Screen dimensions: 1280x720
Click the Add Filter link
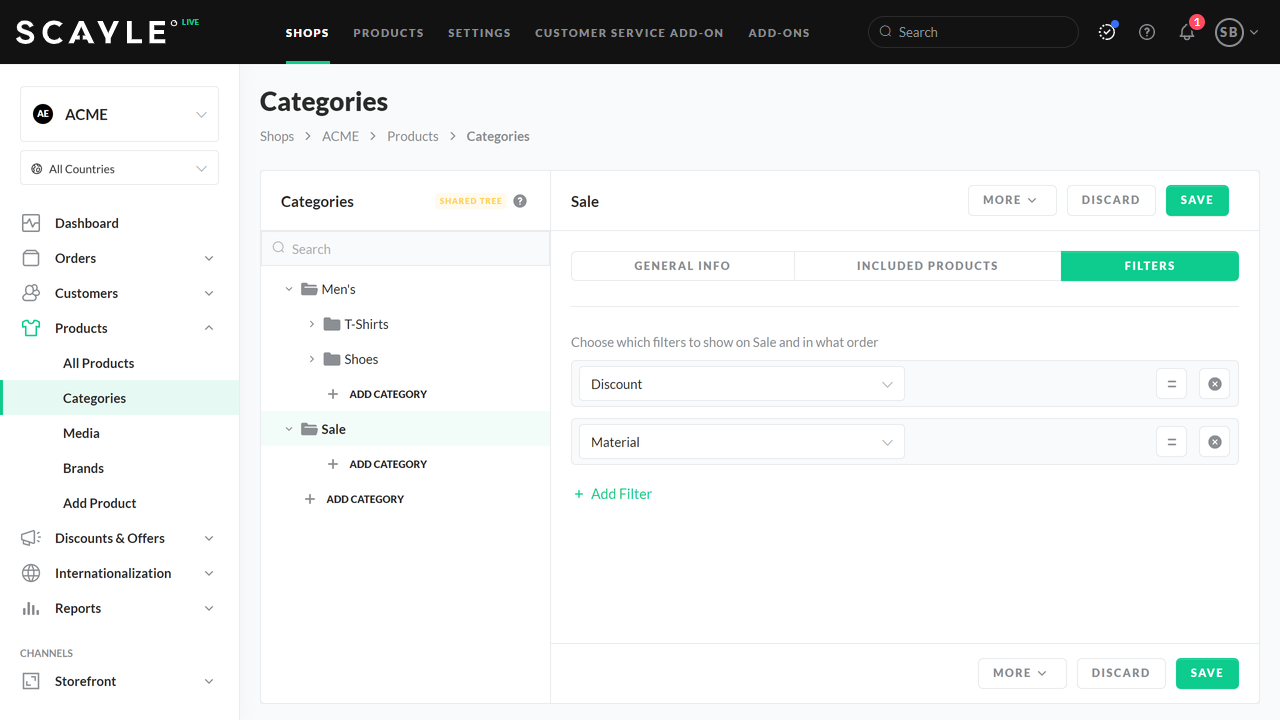click(x=613, y=494)
